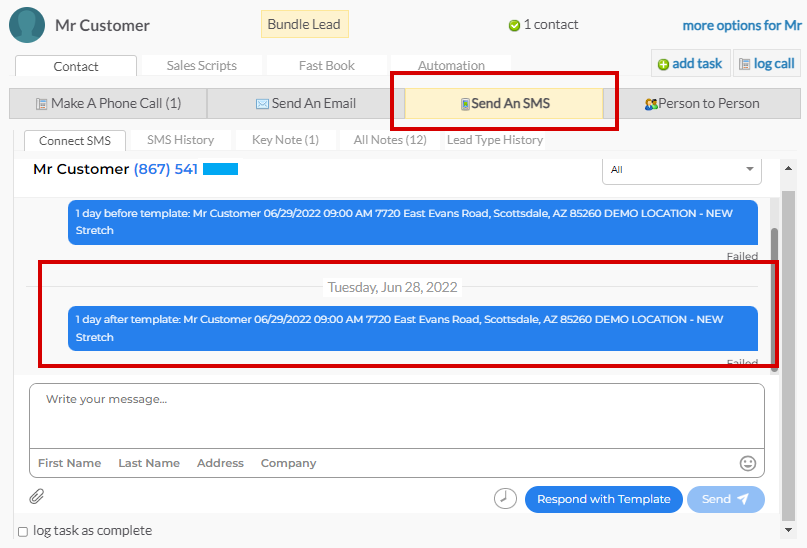Click the Send button

coord(726,499)
